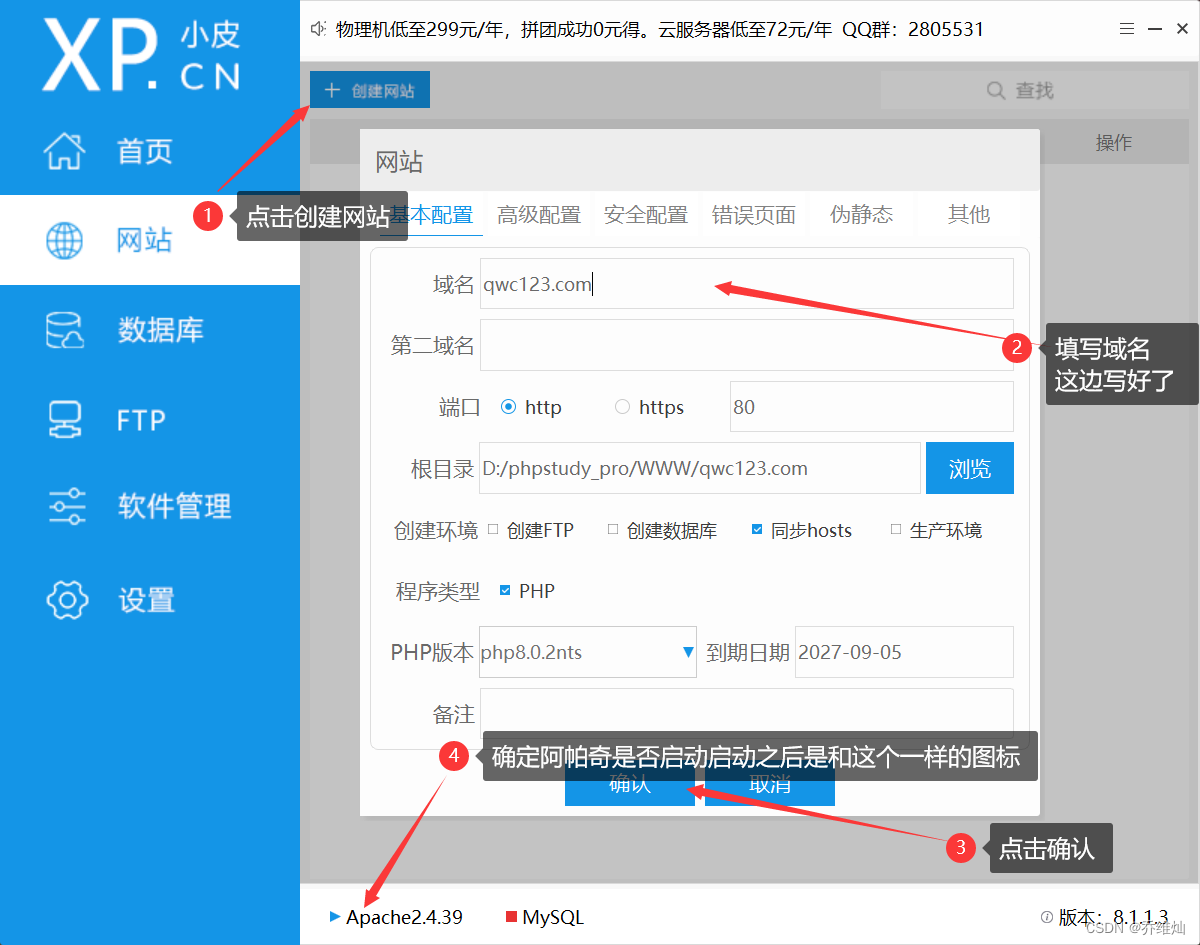Switch to the 错误页面 tab
The width and height of the screenshot is (1200, 945).
point(754,214)
